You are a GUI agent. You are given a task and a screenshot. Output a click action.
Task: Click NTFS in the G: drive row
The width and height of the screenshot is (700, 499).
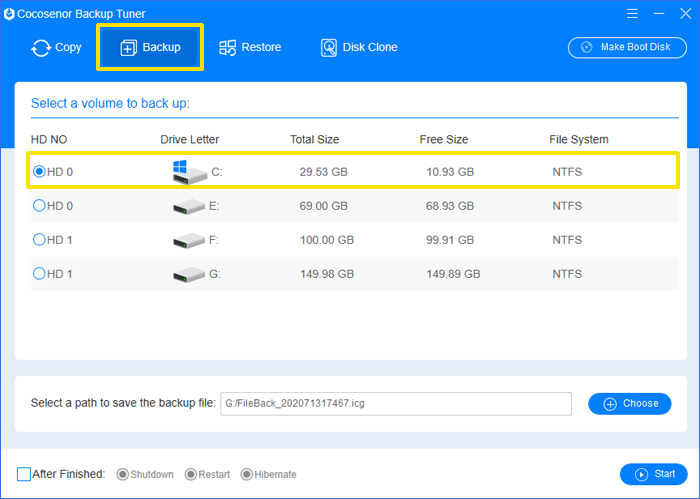click(x=567, y=274)
